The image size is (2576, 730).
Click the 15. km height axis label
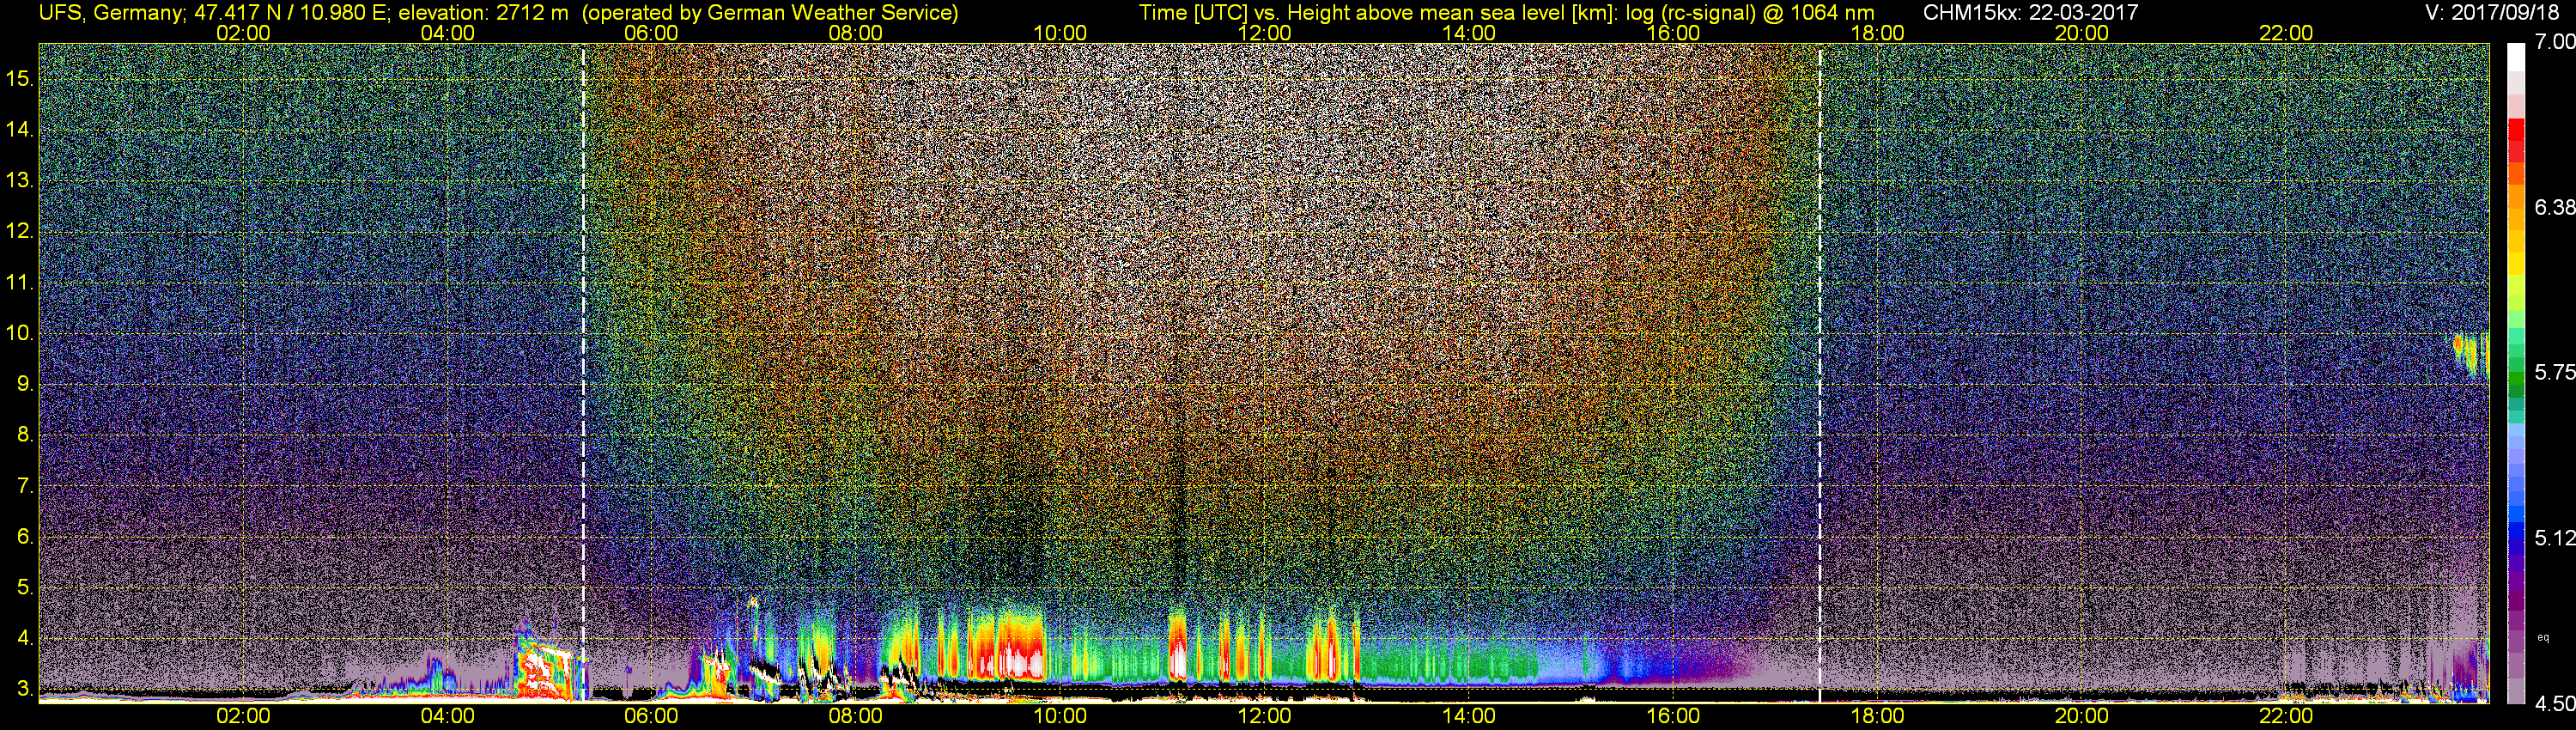coord(20,78)
